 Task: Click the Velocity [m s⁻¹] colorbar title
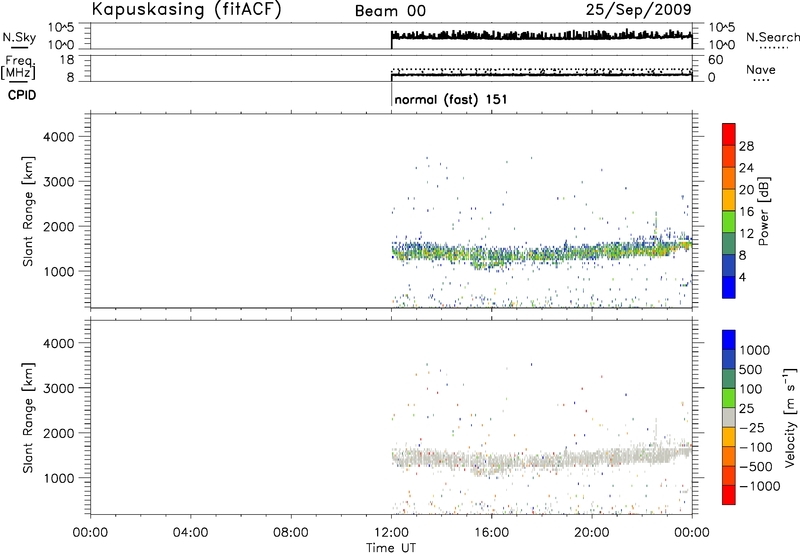pyautogui.click(x=790, y=417)
